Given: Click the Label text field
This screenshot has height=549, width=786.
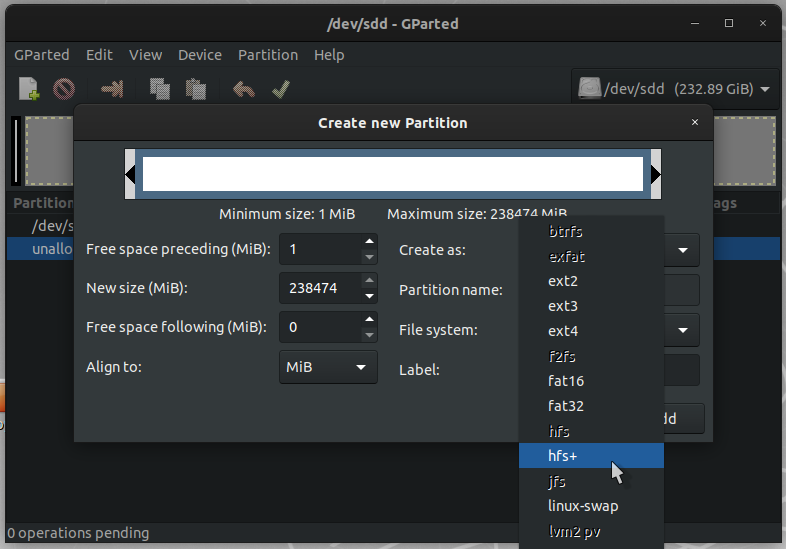Looking at the screenshot, I should 682,370.
